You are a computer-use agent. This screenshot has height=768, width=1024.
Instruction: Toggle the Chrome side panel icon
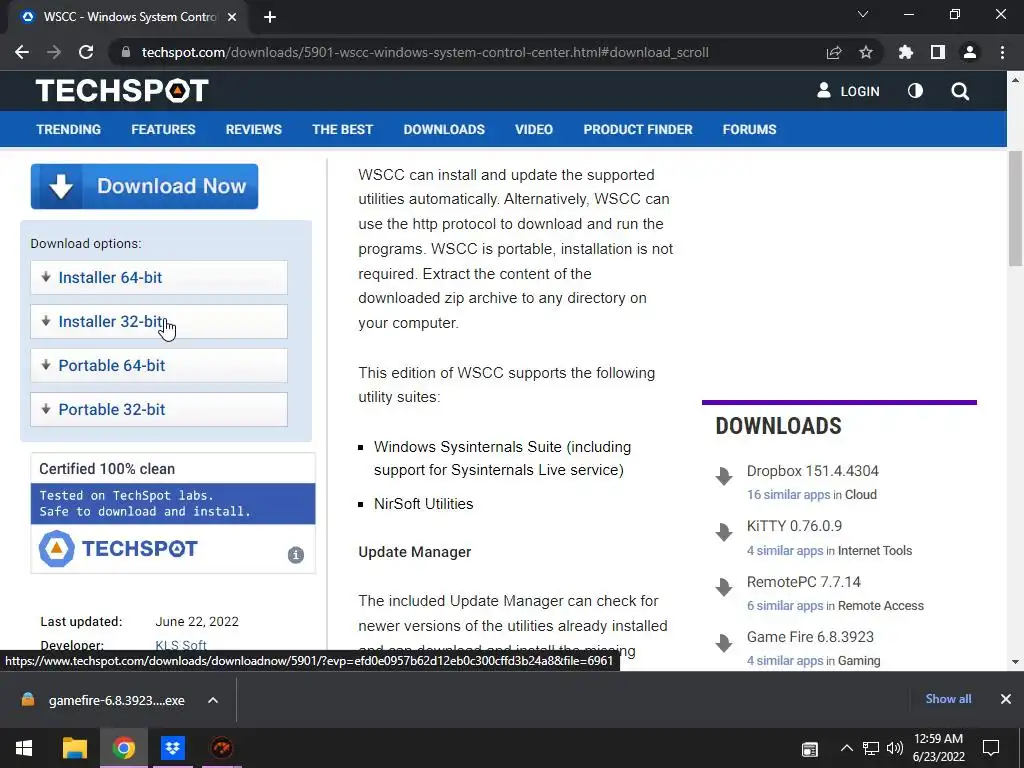pyautogui.click(x=938, y=52)
